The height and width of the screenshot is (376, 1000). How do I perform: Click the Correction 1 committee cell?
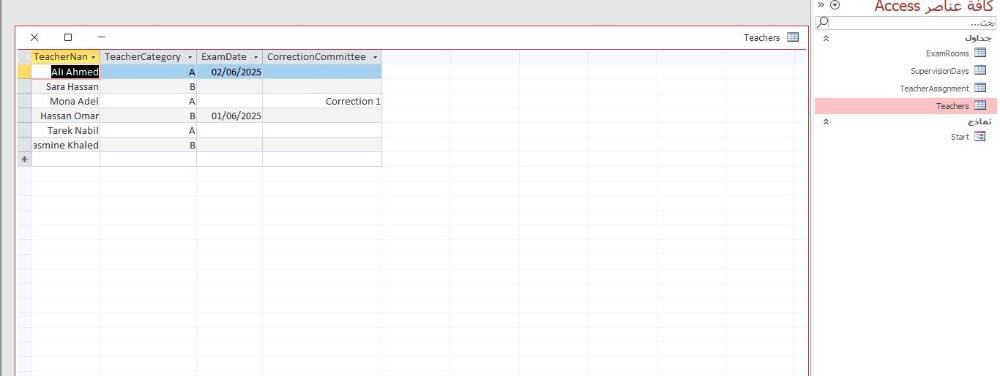[322, 101]
